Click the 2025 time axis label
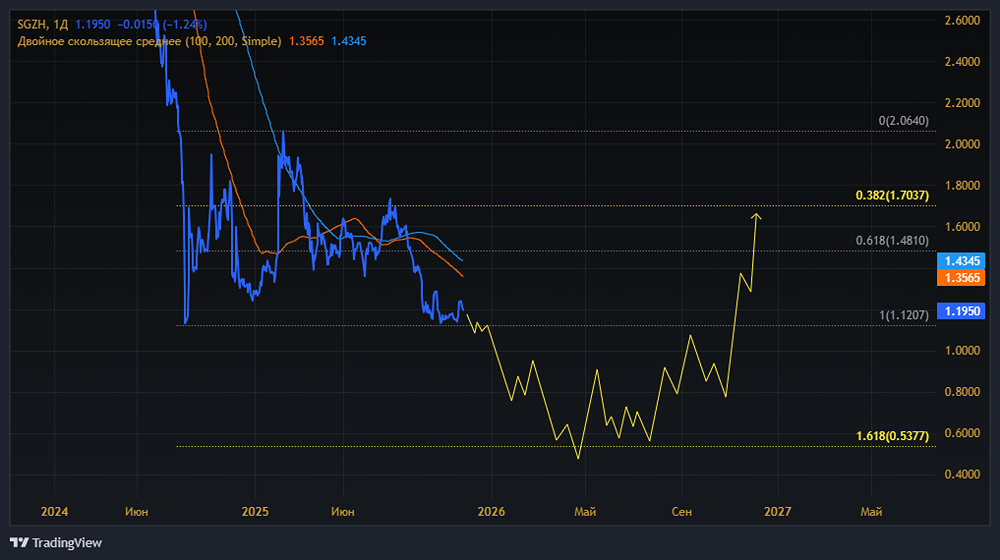1000x560 pixels. coord(255,512)
